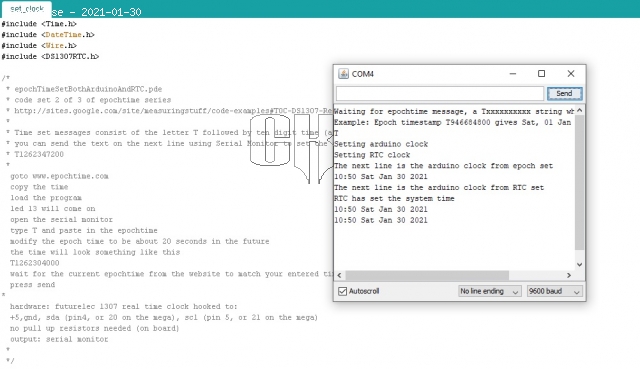Viewport: 640px width, 369px height.
Task: Click the 'T1262304000' line in the code
Action: tap(35, 263)
